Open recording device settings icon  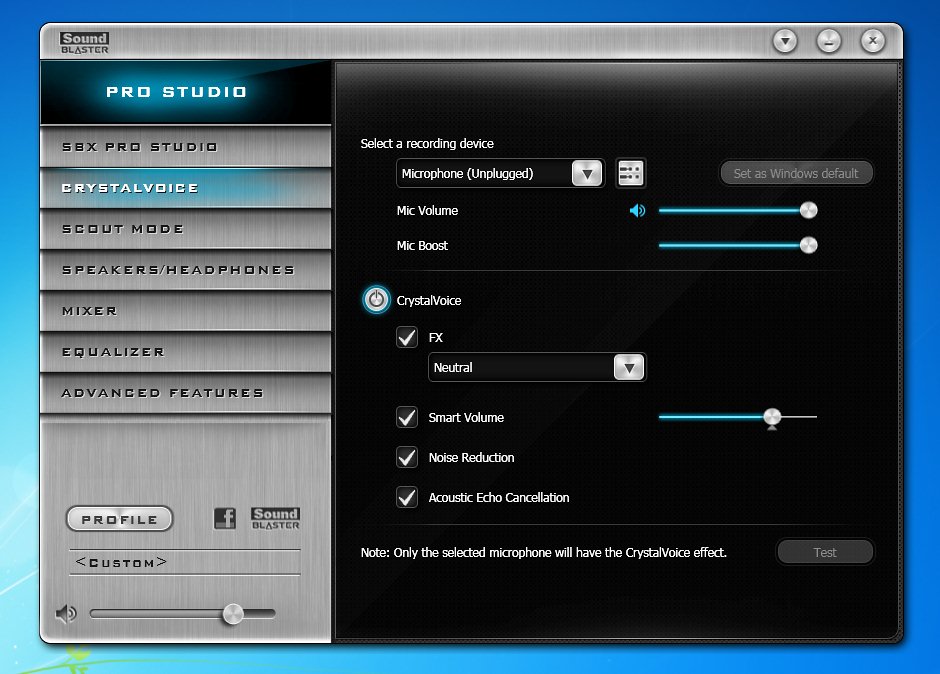630,173
